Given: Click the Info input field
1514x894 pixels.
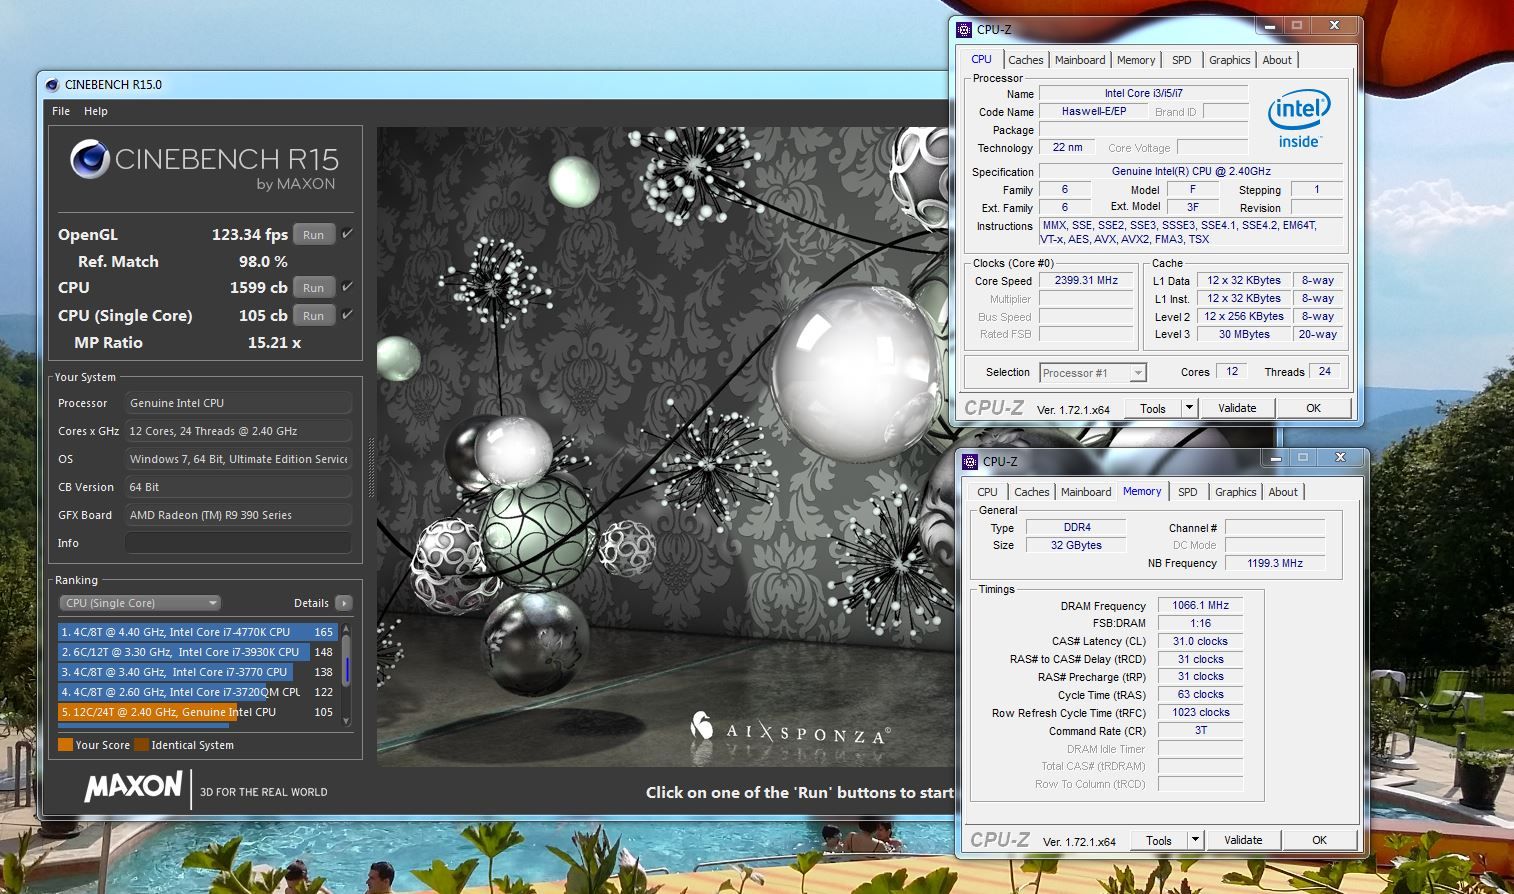Looking at the screenshot, I should click(x=238, y=543).
